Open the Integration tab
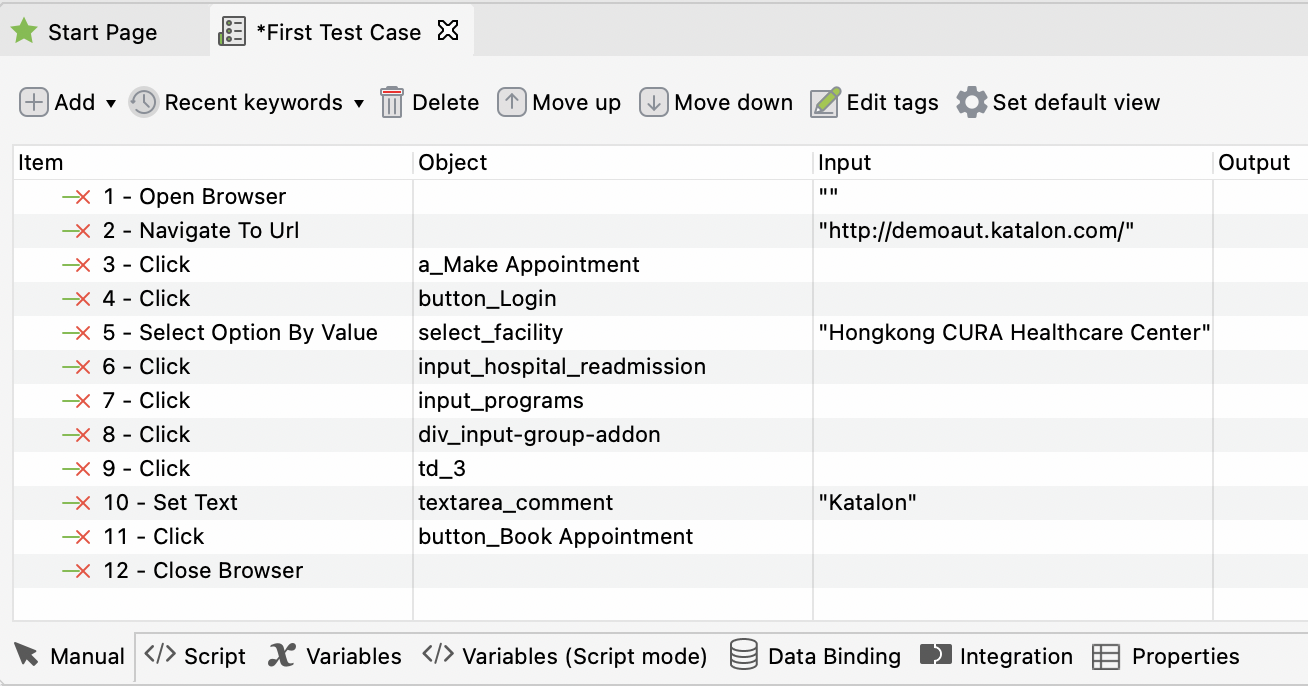The width and height of the screenshot is (1308, 686). coord(996,656)
